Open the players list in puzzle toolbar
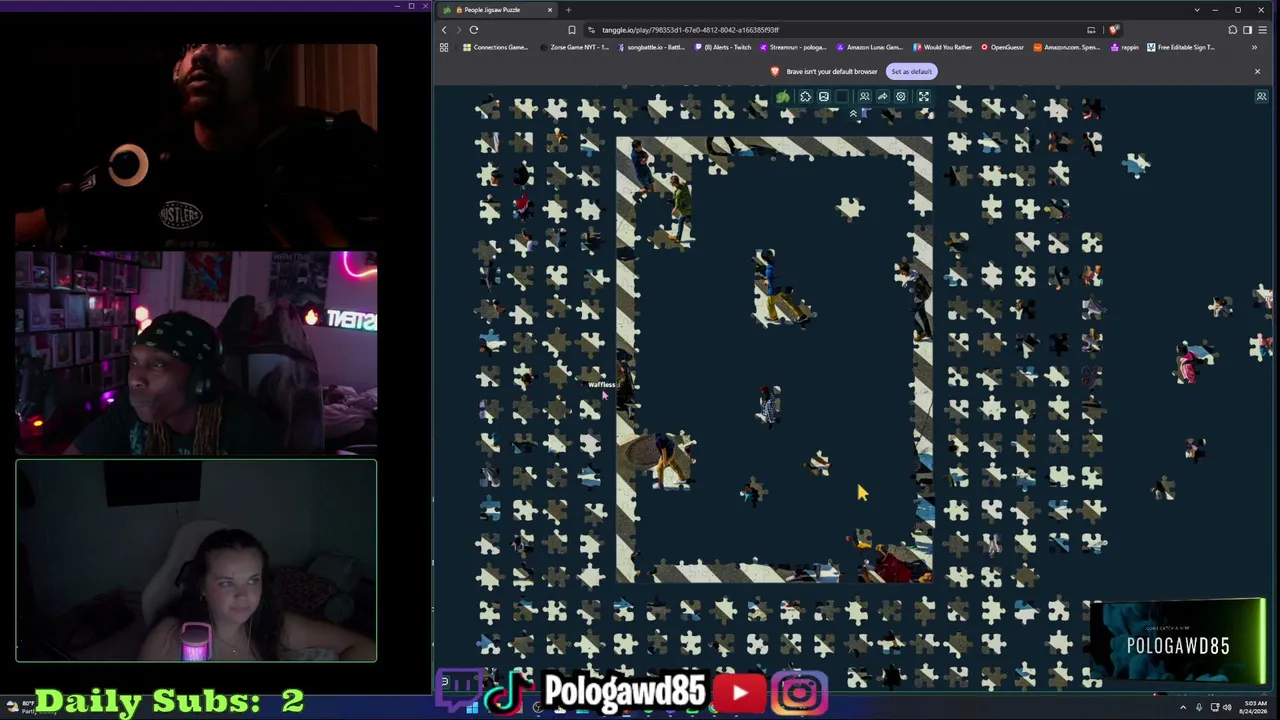The height and width of the screenshot is (720, 1280). 864,97
